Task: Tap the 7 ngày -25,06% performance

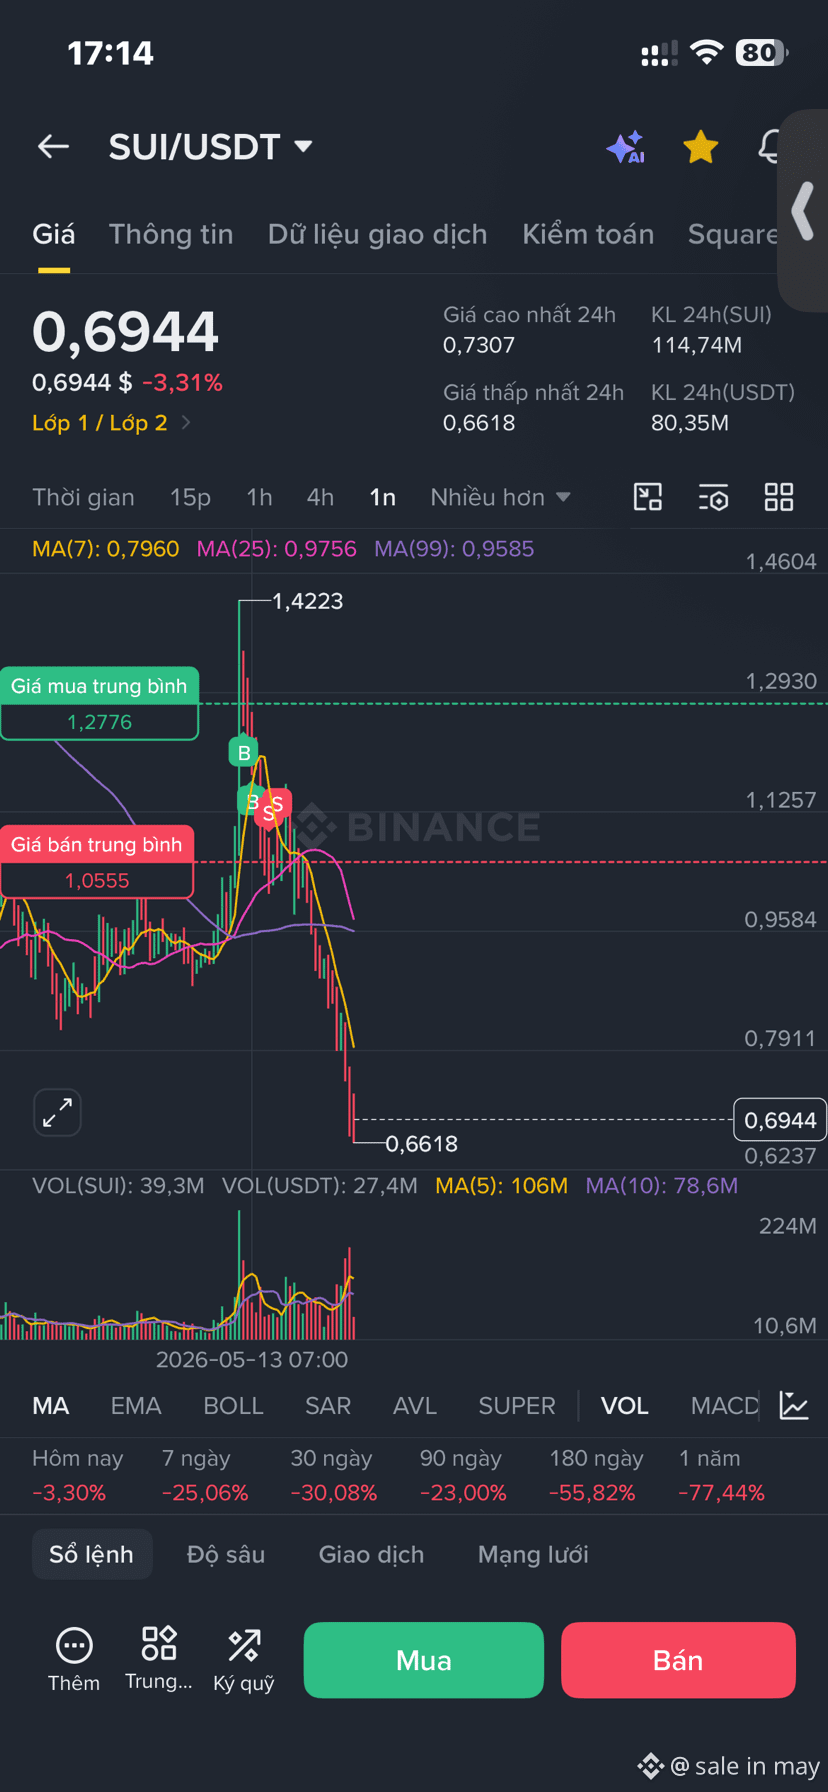Action: tap(205, 1476)
